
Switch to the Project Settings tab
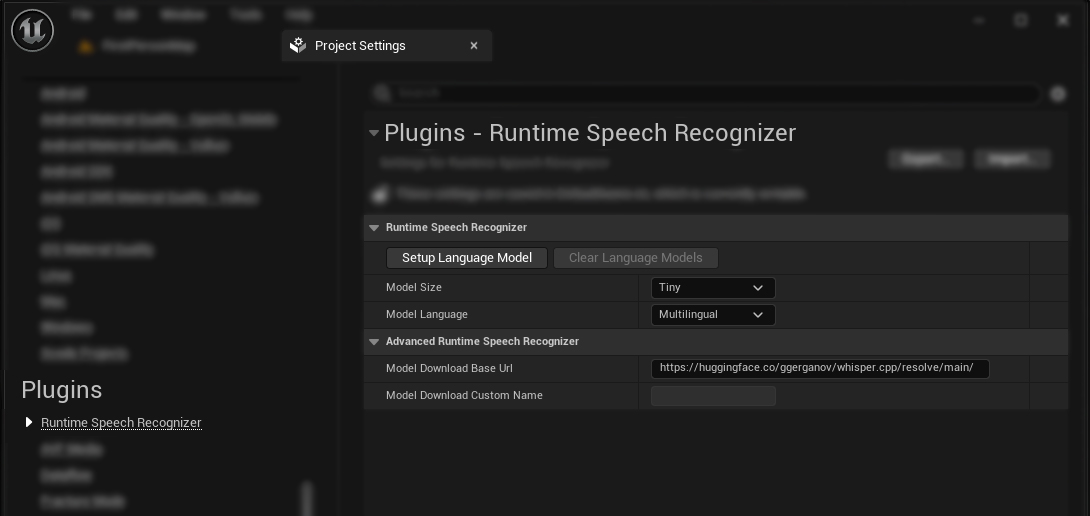360,45
